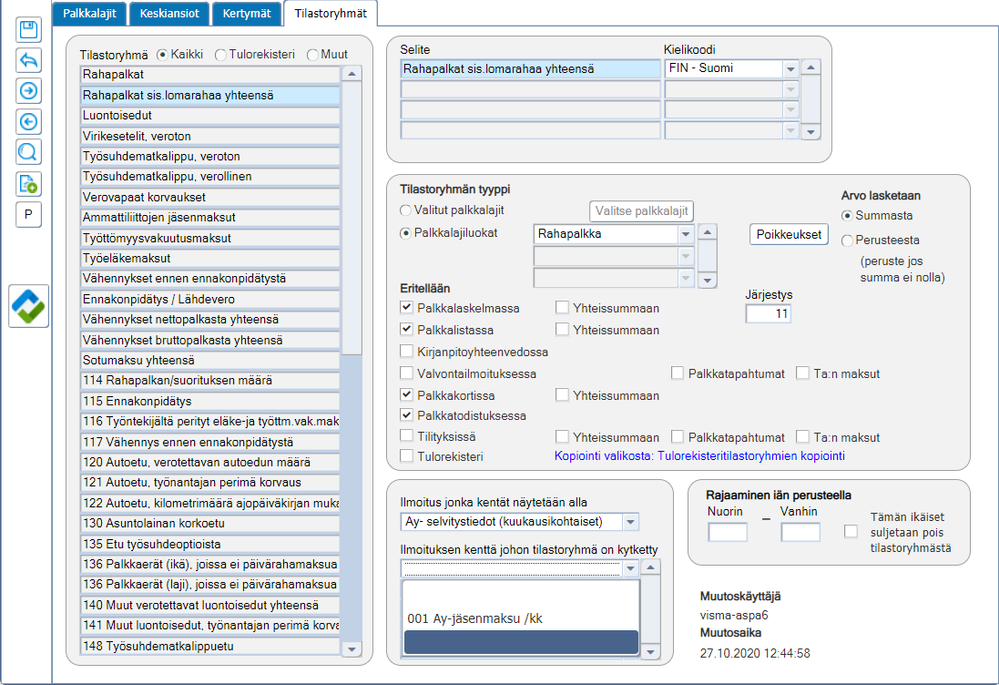
Task: Select the Tulorekisteri filter radio button
Action: point(220,55)
